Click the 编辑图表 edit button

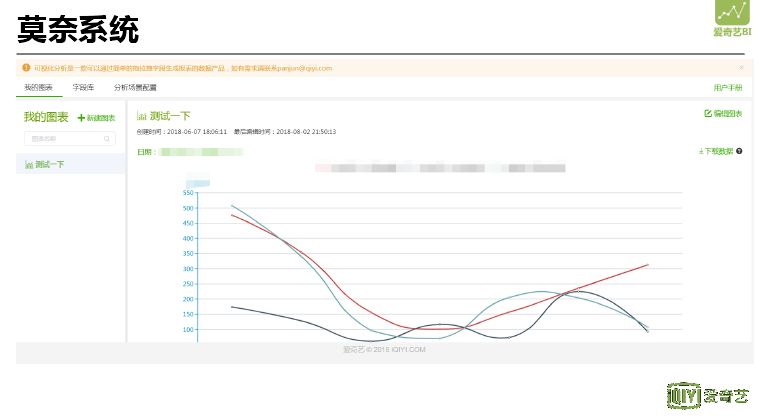coord(723,114)
